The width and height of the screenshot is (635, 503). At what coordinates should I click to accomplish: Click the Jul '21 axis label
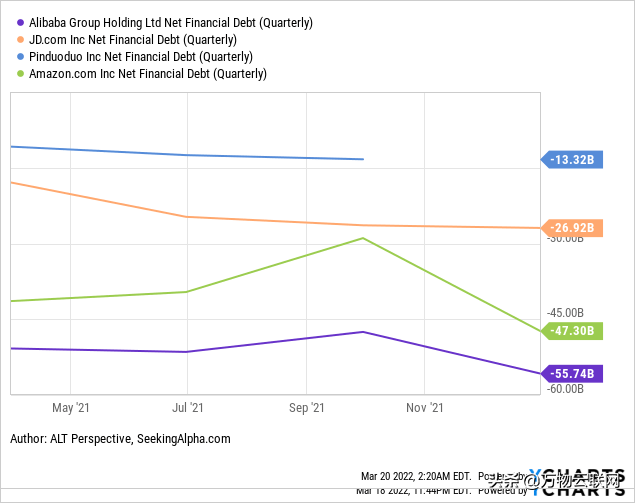(188, 407)
